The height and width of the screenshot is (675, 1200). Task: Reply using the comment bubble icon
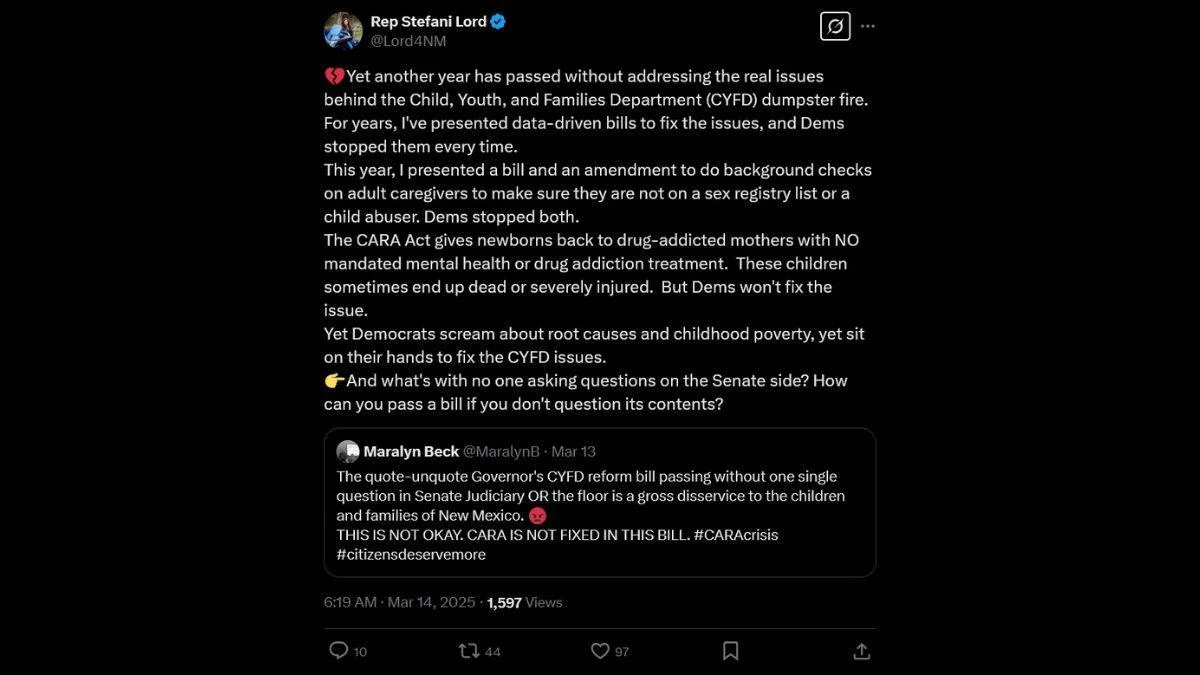click(339, 651)
